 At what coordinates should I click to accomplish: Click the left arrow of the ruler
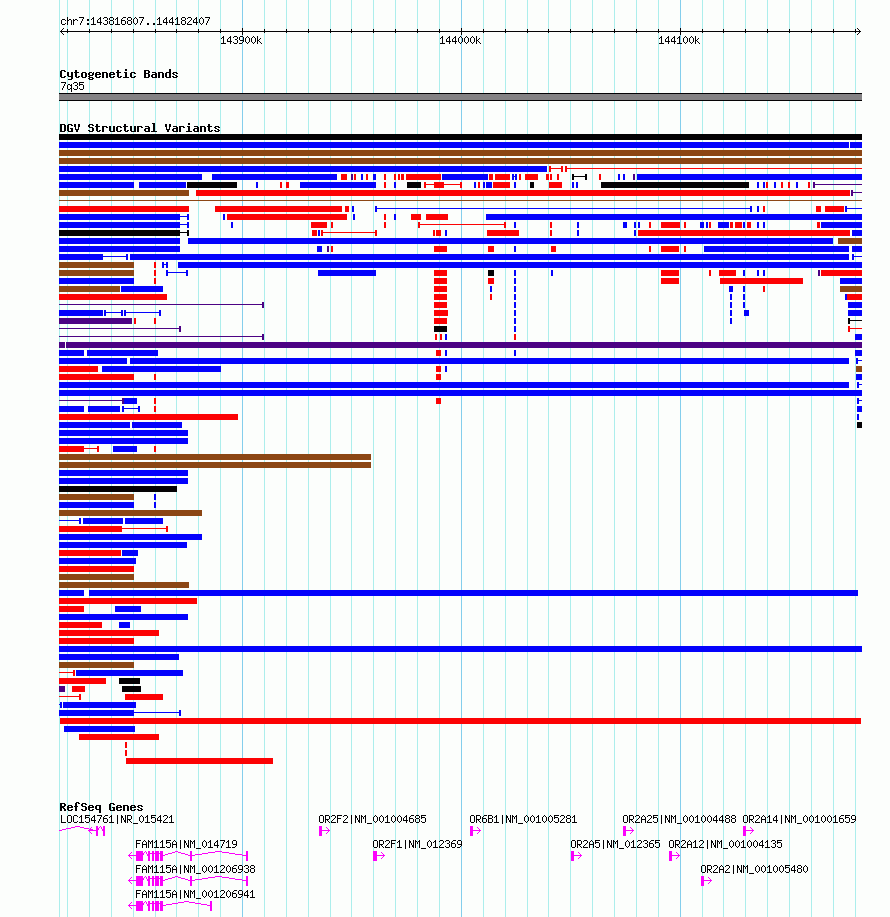tap(63, 32)
